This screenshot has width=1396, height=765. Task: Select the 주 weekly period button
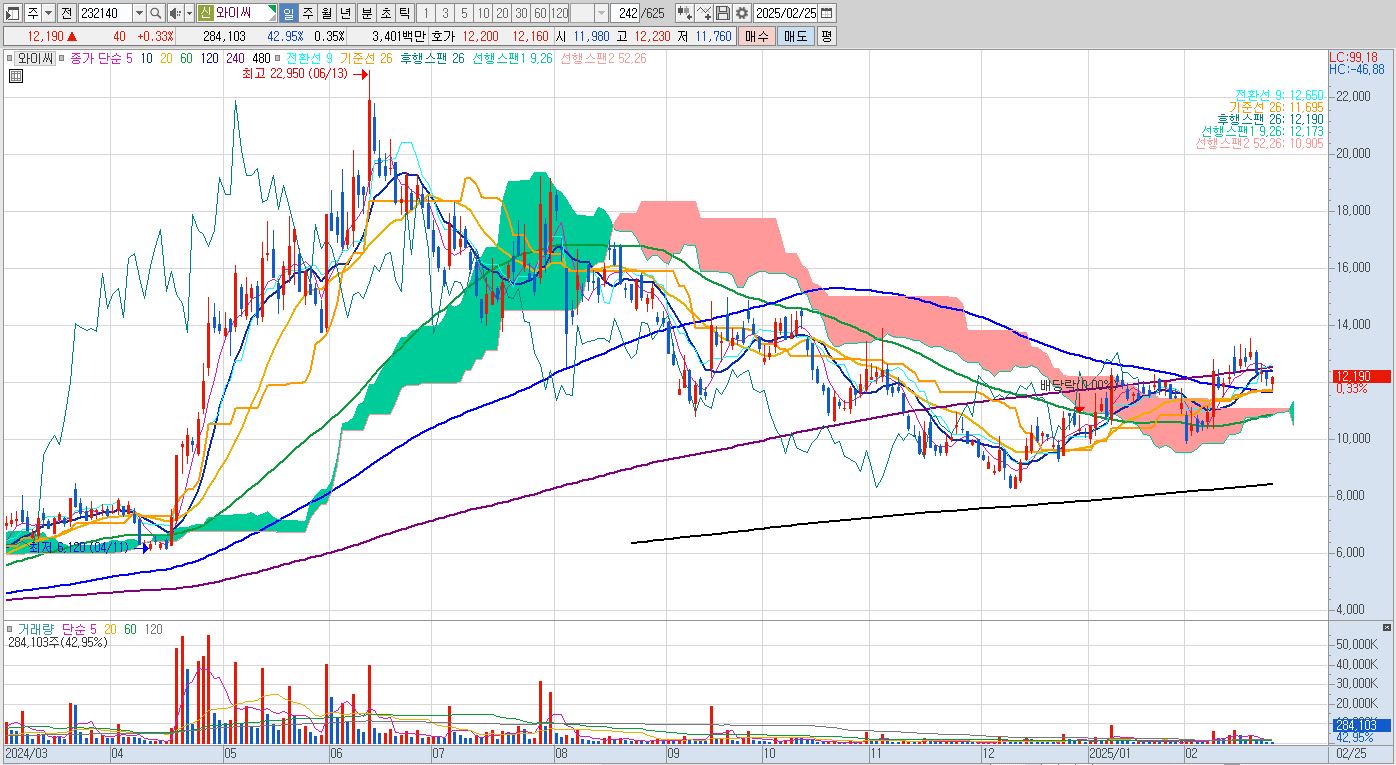(307, 13)
